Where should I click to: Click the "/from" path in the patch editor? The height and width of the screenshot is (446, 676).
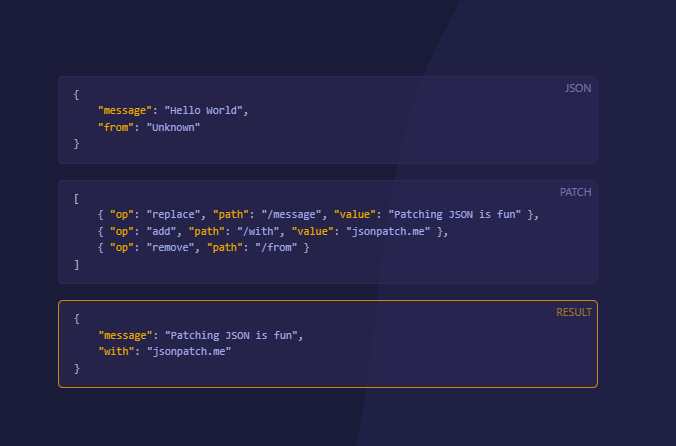coord(278,248)
